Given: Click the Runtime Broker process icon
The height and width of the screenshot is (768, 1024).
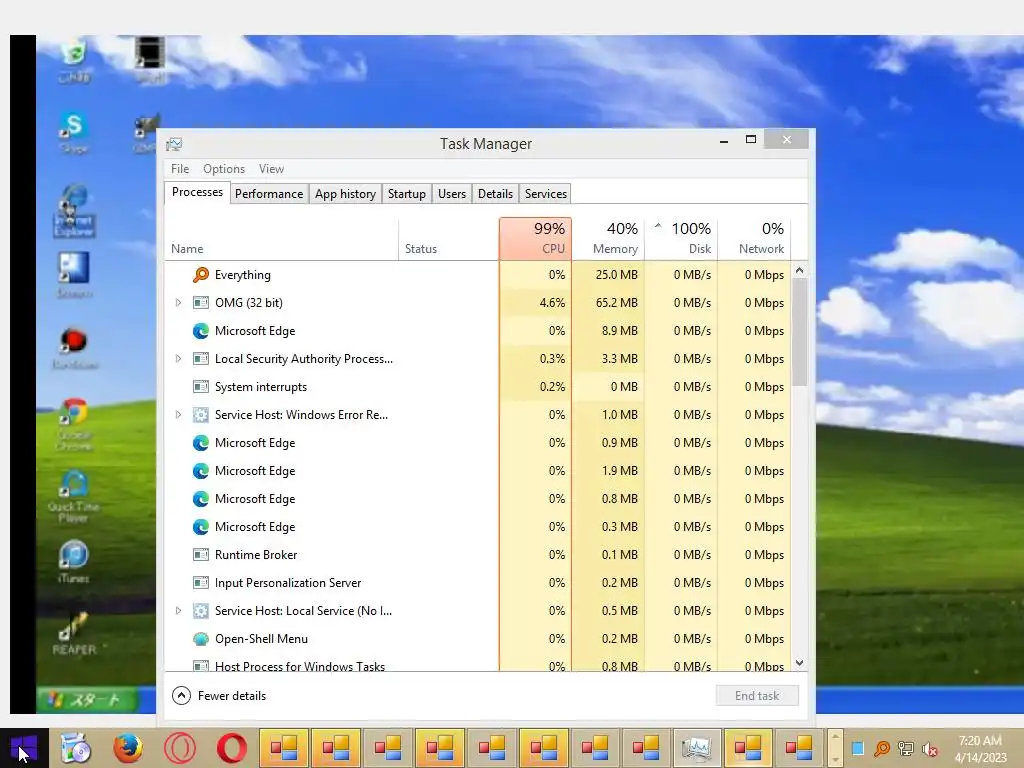Looking at the screenshot, I should [x=200, y=555].
